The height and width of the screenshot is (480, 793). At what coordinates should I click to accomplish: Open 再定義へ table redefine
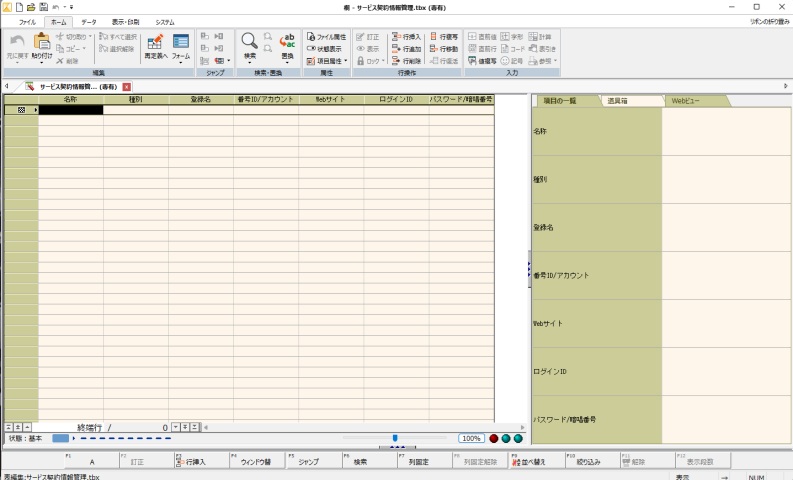155,46
